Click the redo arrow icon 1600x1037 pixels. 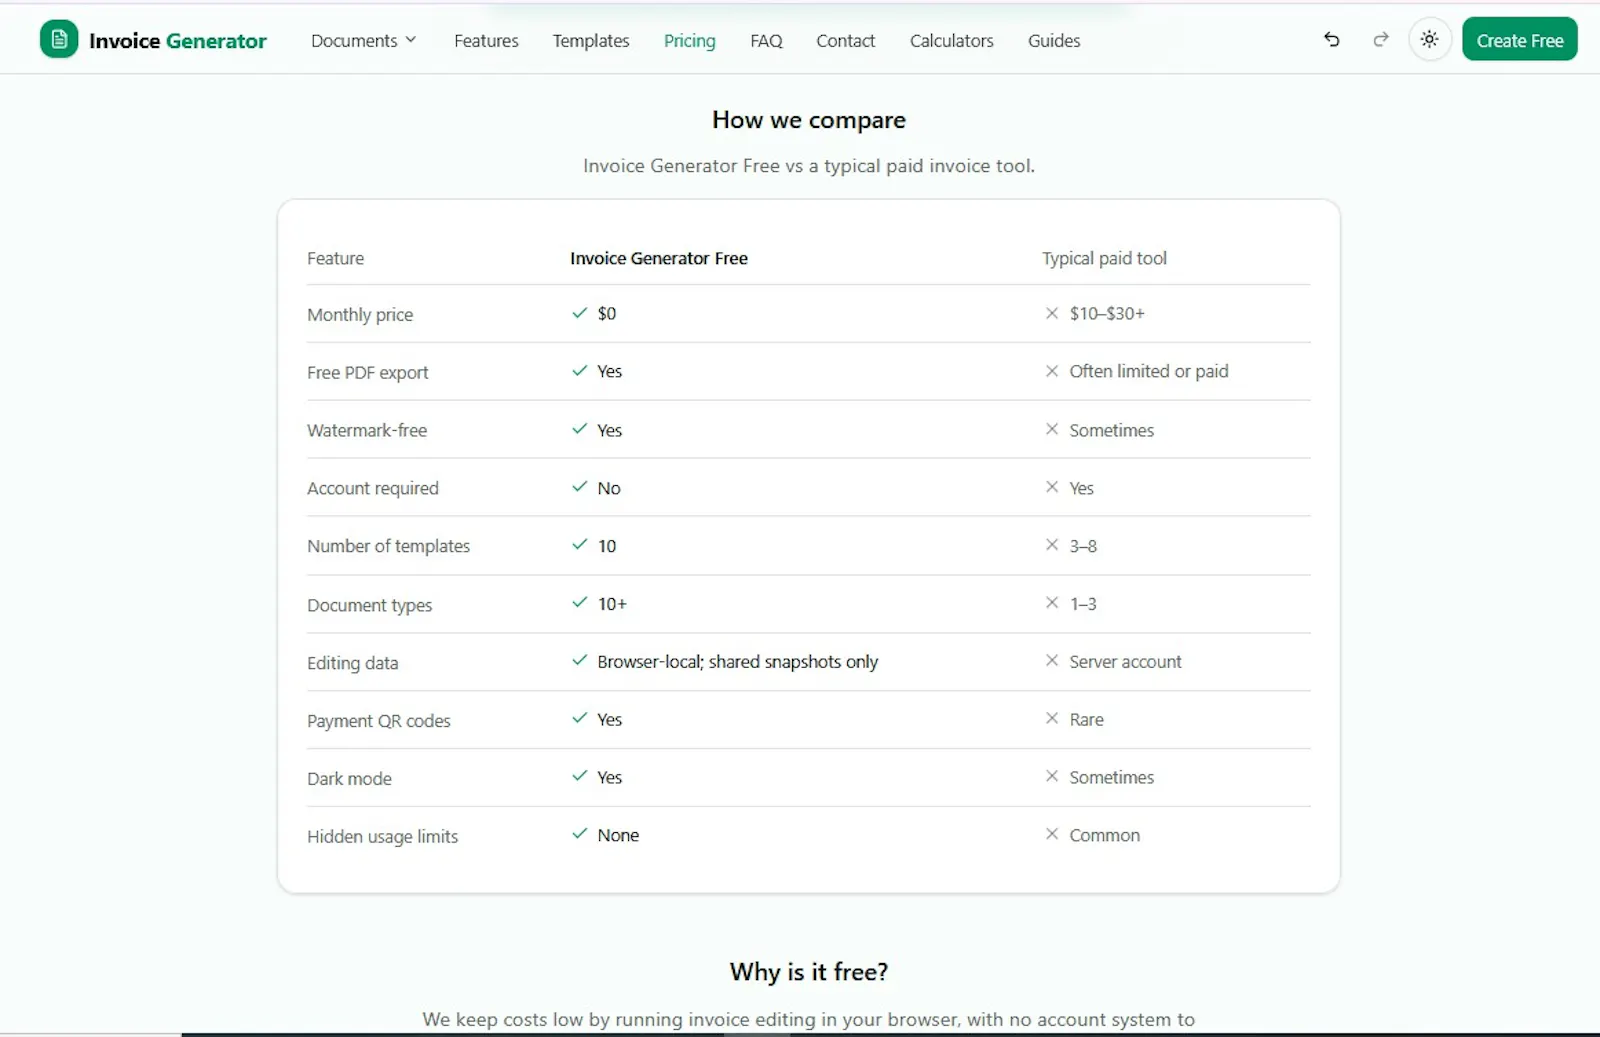pyautogui.click(x=1381, y=40)
